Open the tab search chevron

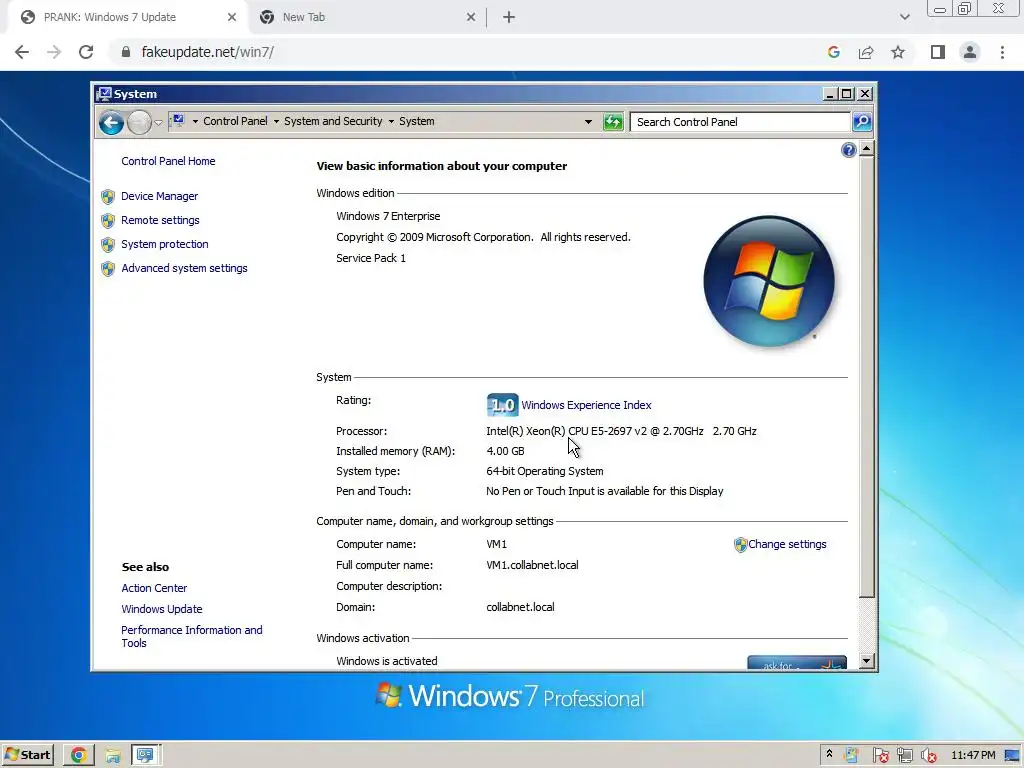[904, 18]
